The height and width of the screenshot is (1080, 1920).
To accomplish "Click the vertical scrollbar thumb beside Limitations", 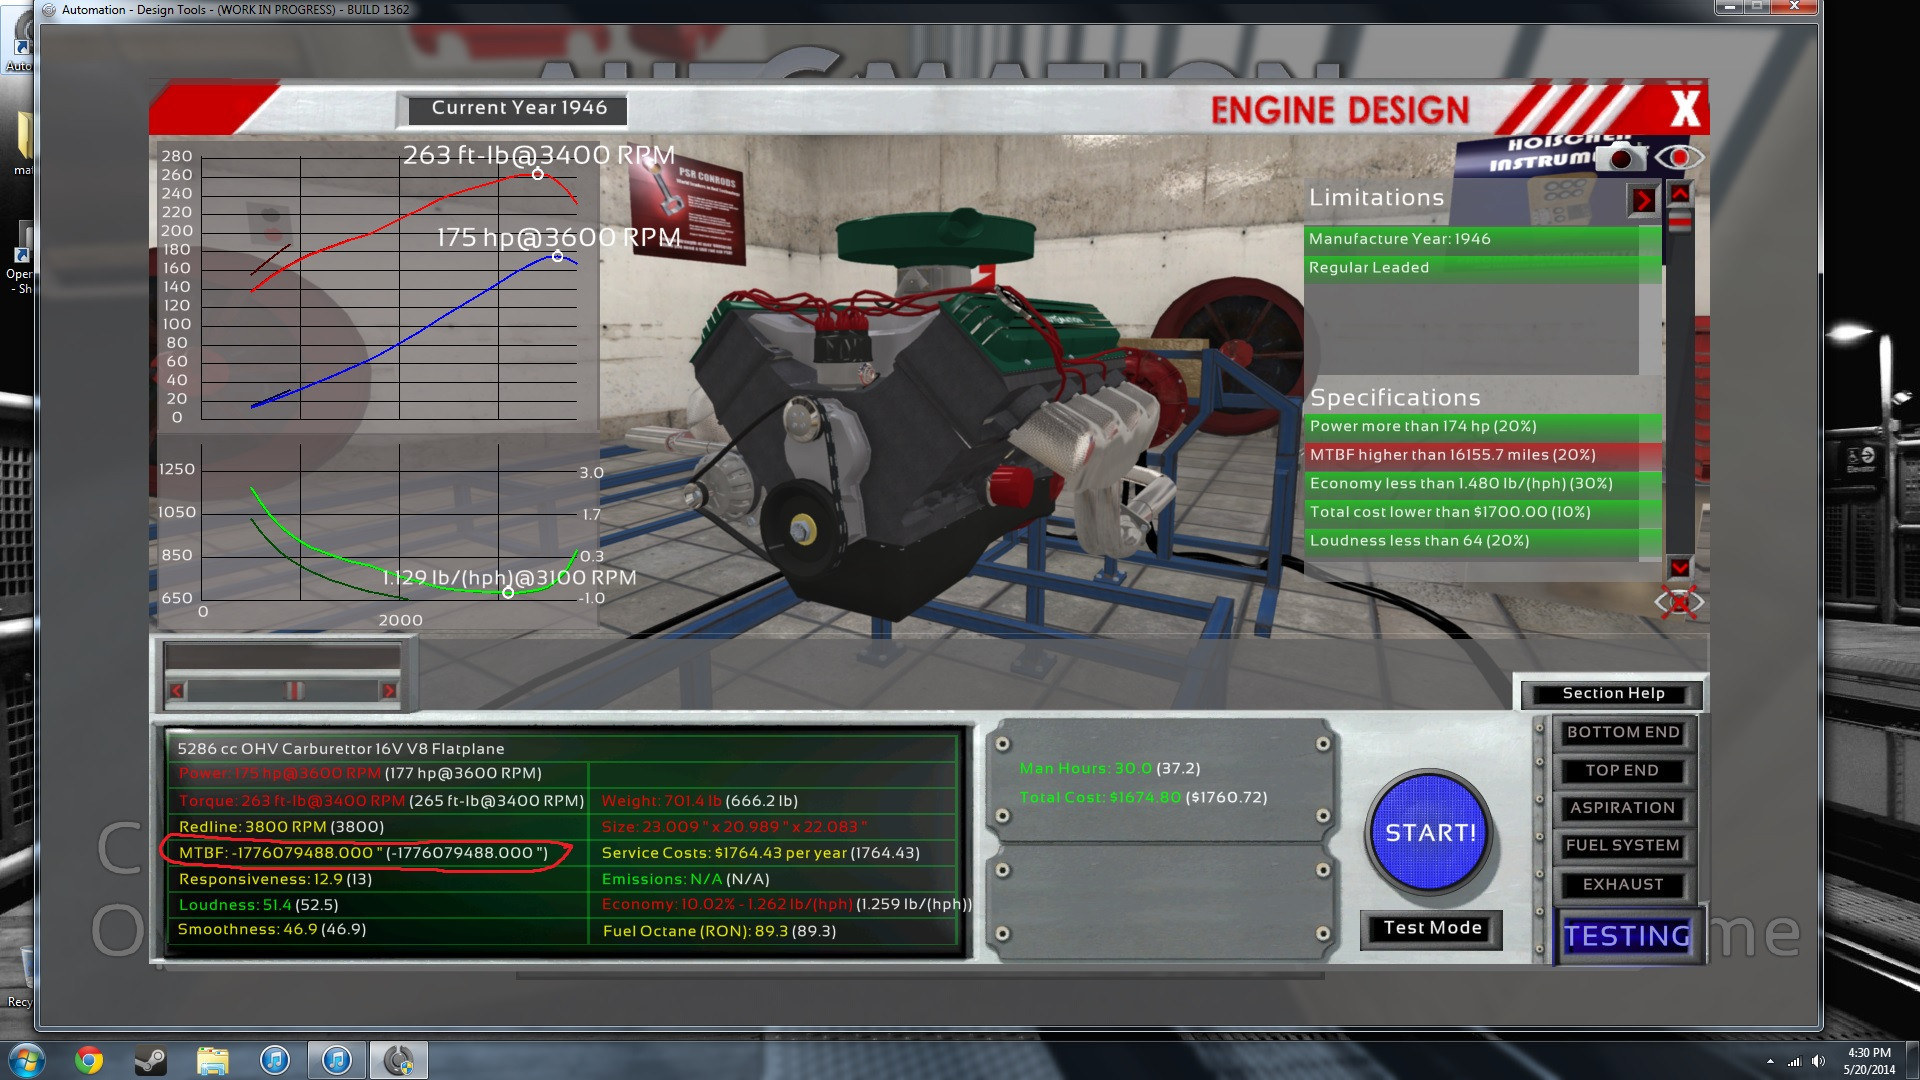I will 1680,222.
